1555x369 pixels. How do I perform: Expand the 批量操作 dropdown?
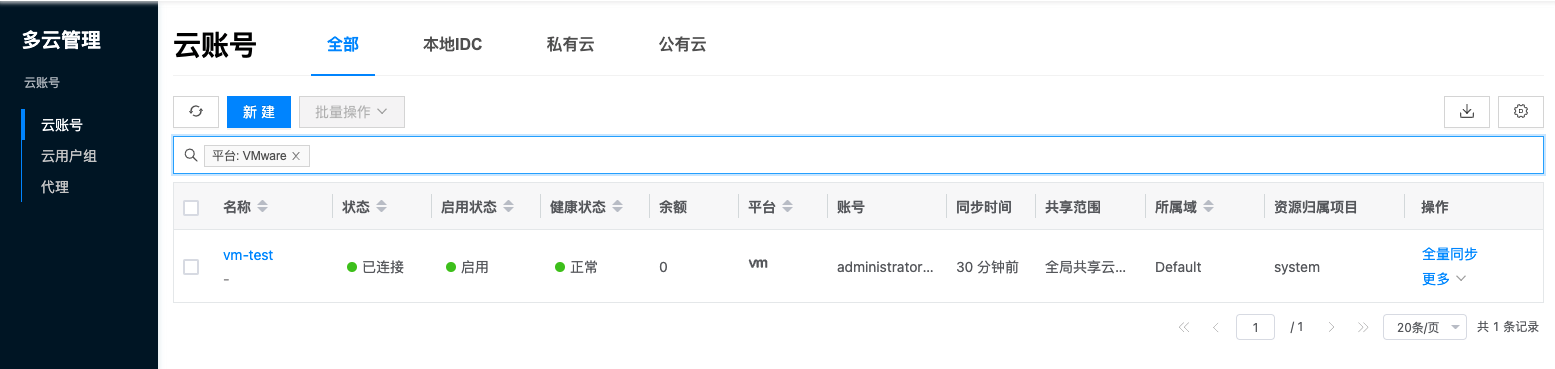coord(352,112)
